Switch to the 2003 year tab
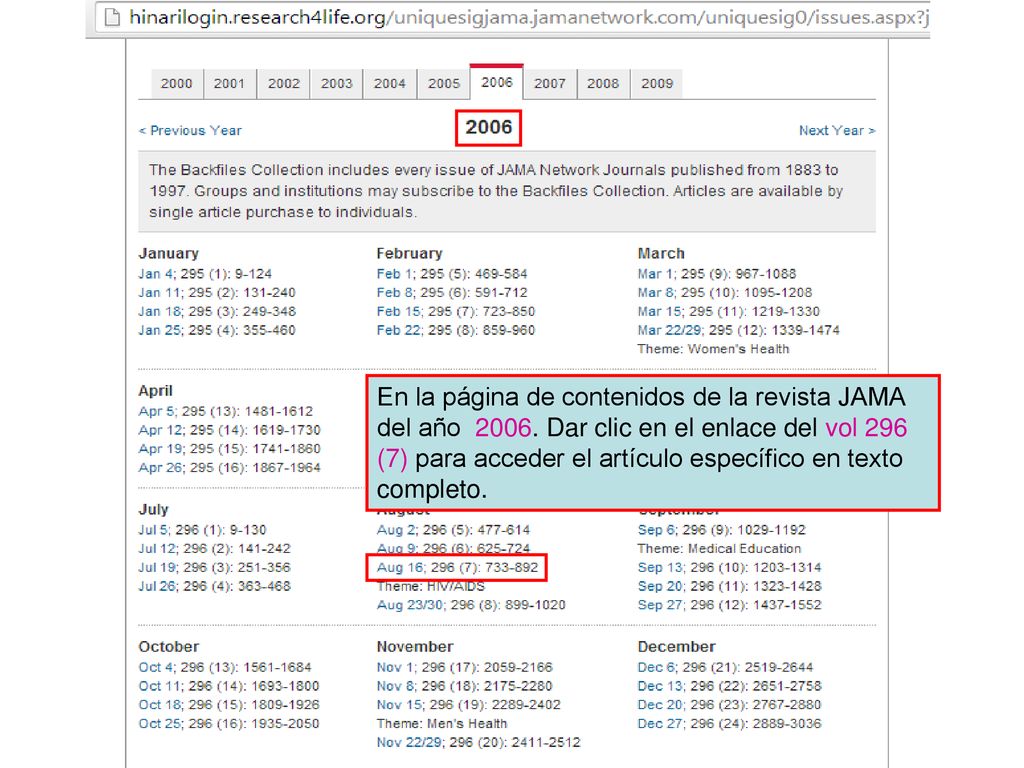 [336, 84]
